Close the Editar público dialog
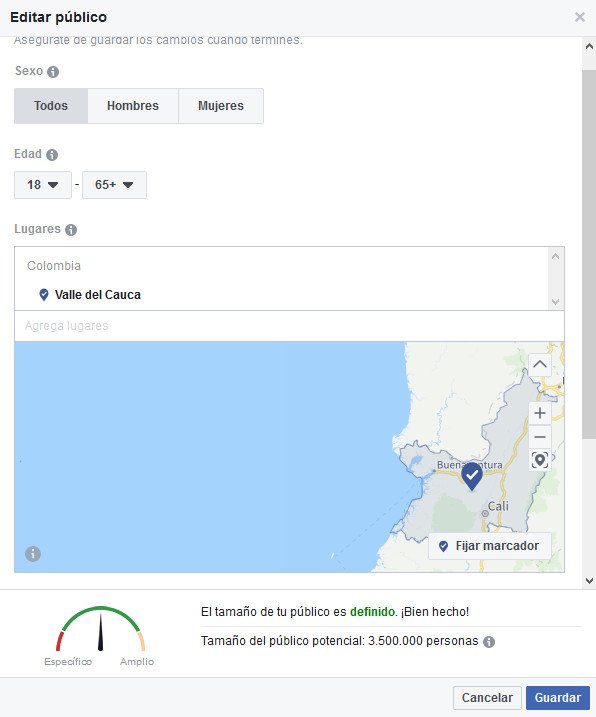The height and width of the screenshot is (717, 596). pyautogui.click(x=580, y=17)
